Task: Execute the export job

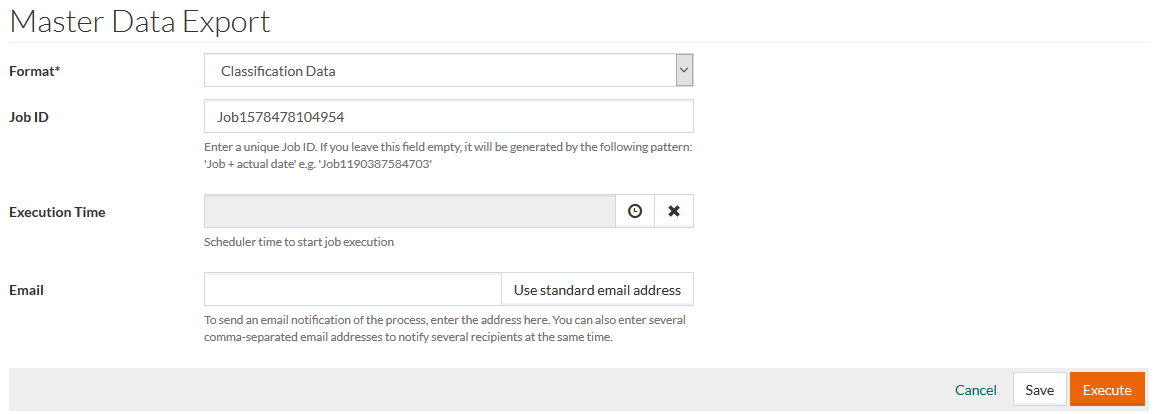Action: (1107, 390)
